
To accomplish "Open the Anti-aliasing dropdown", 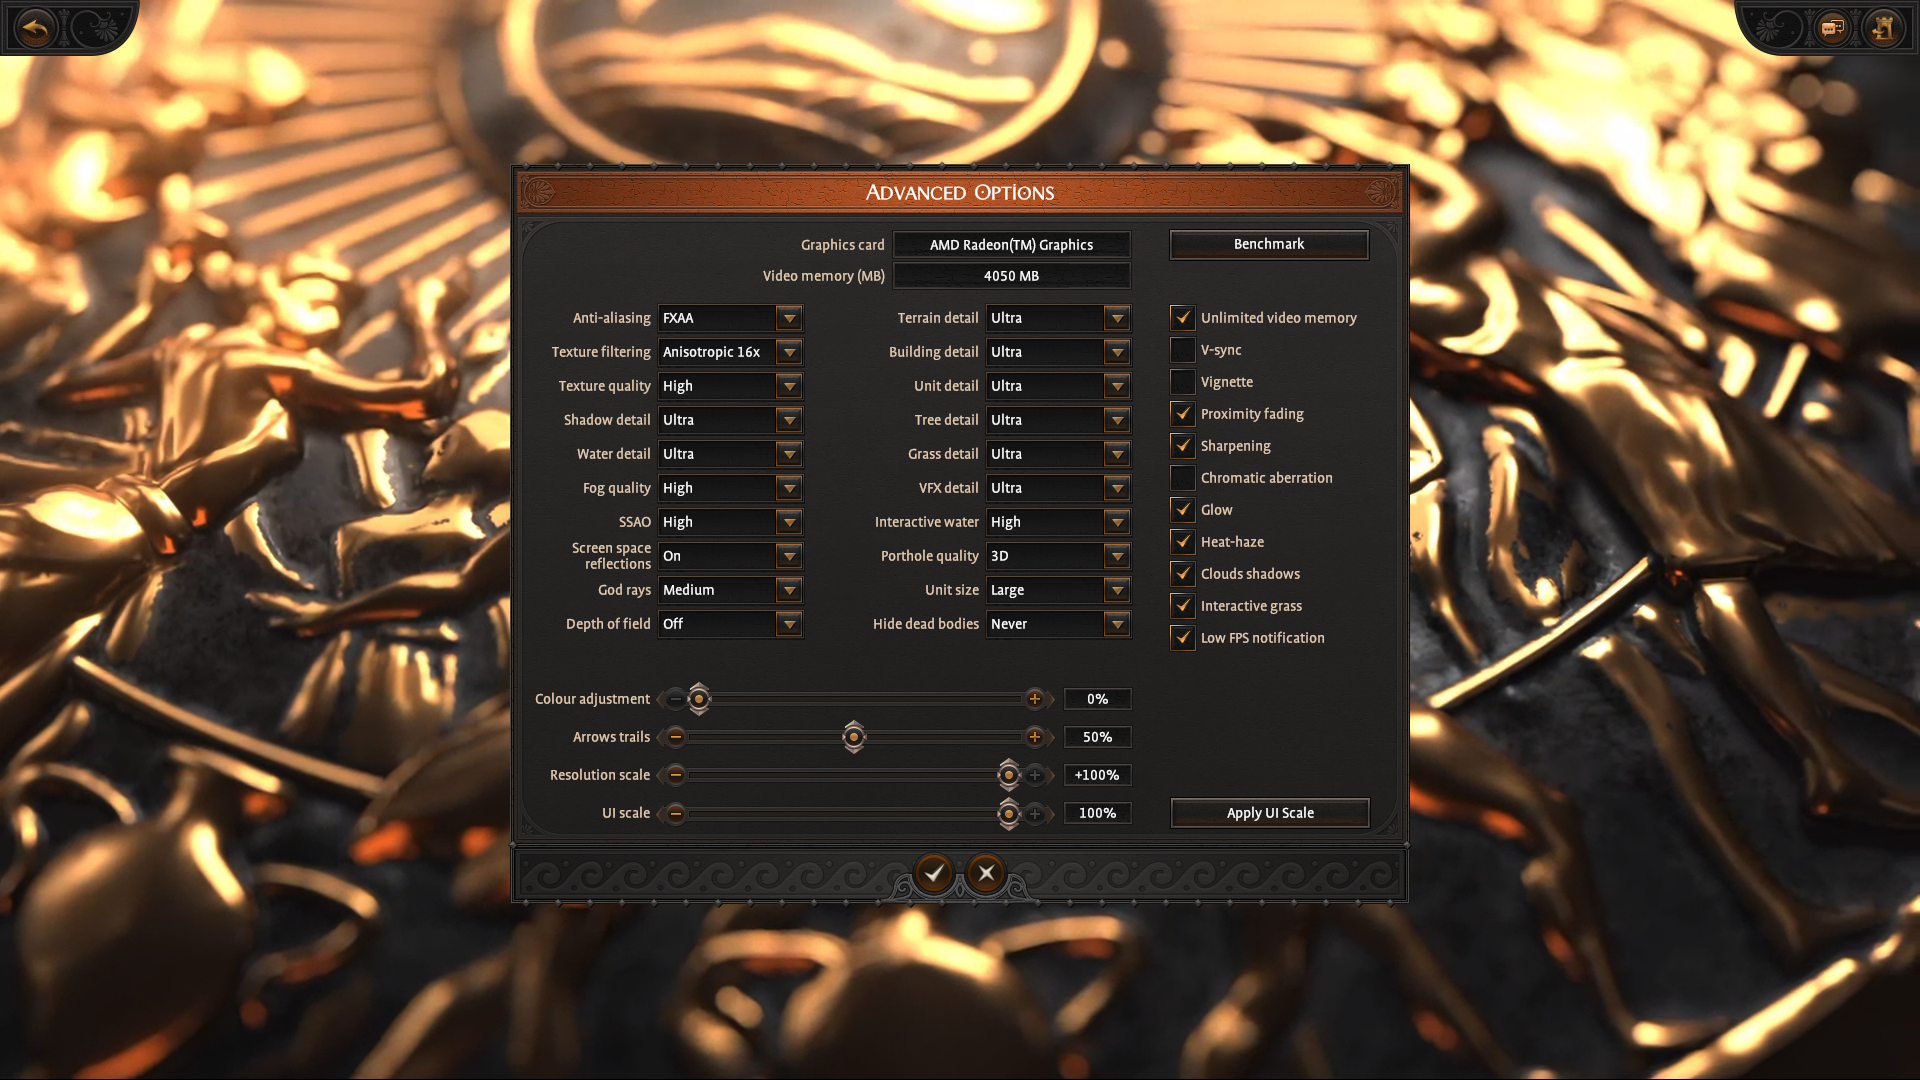I will pos(789,318).
